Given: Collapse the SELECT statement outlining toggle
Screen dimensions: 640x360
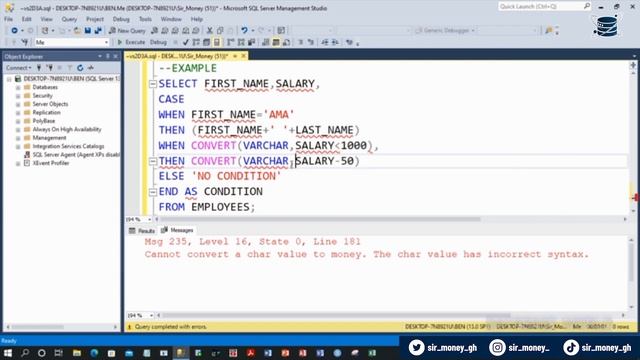Looking at the screenshot, I should (153, 84).
